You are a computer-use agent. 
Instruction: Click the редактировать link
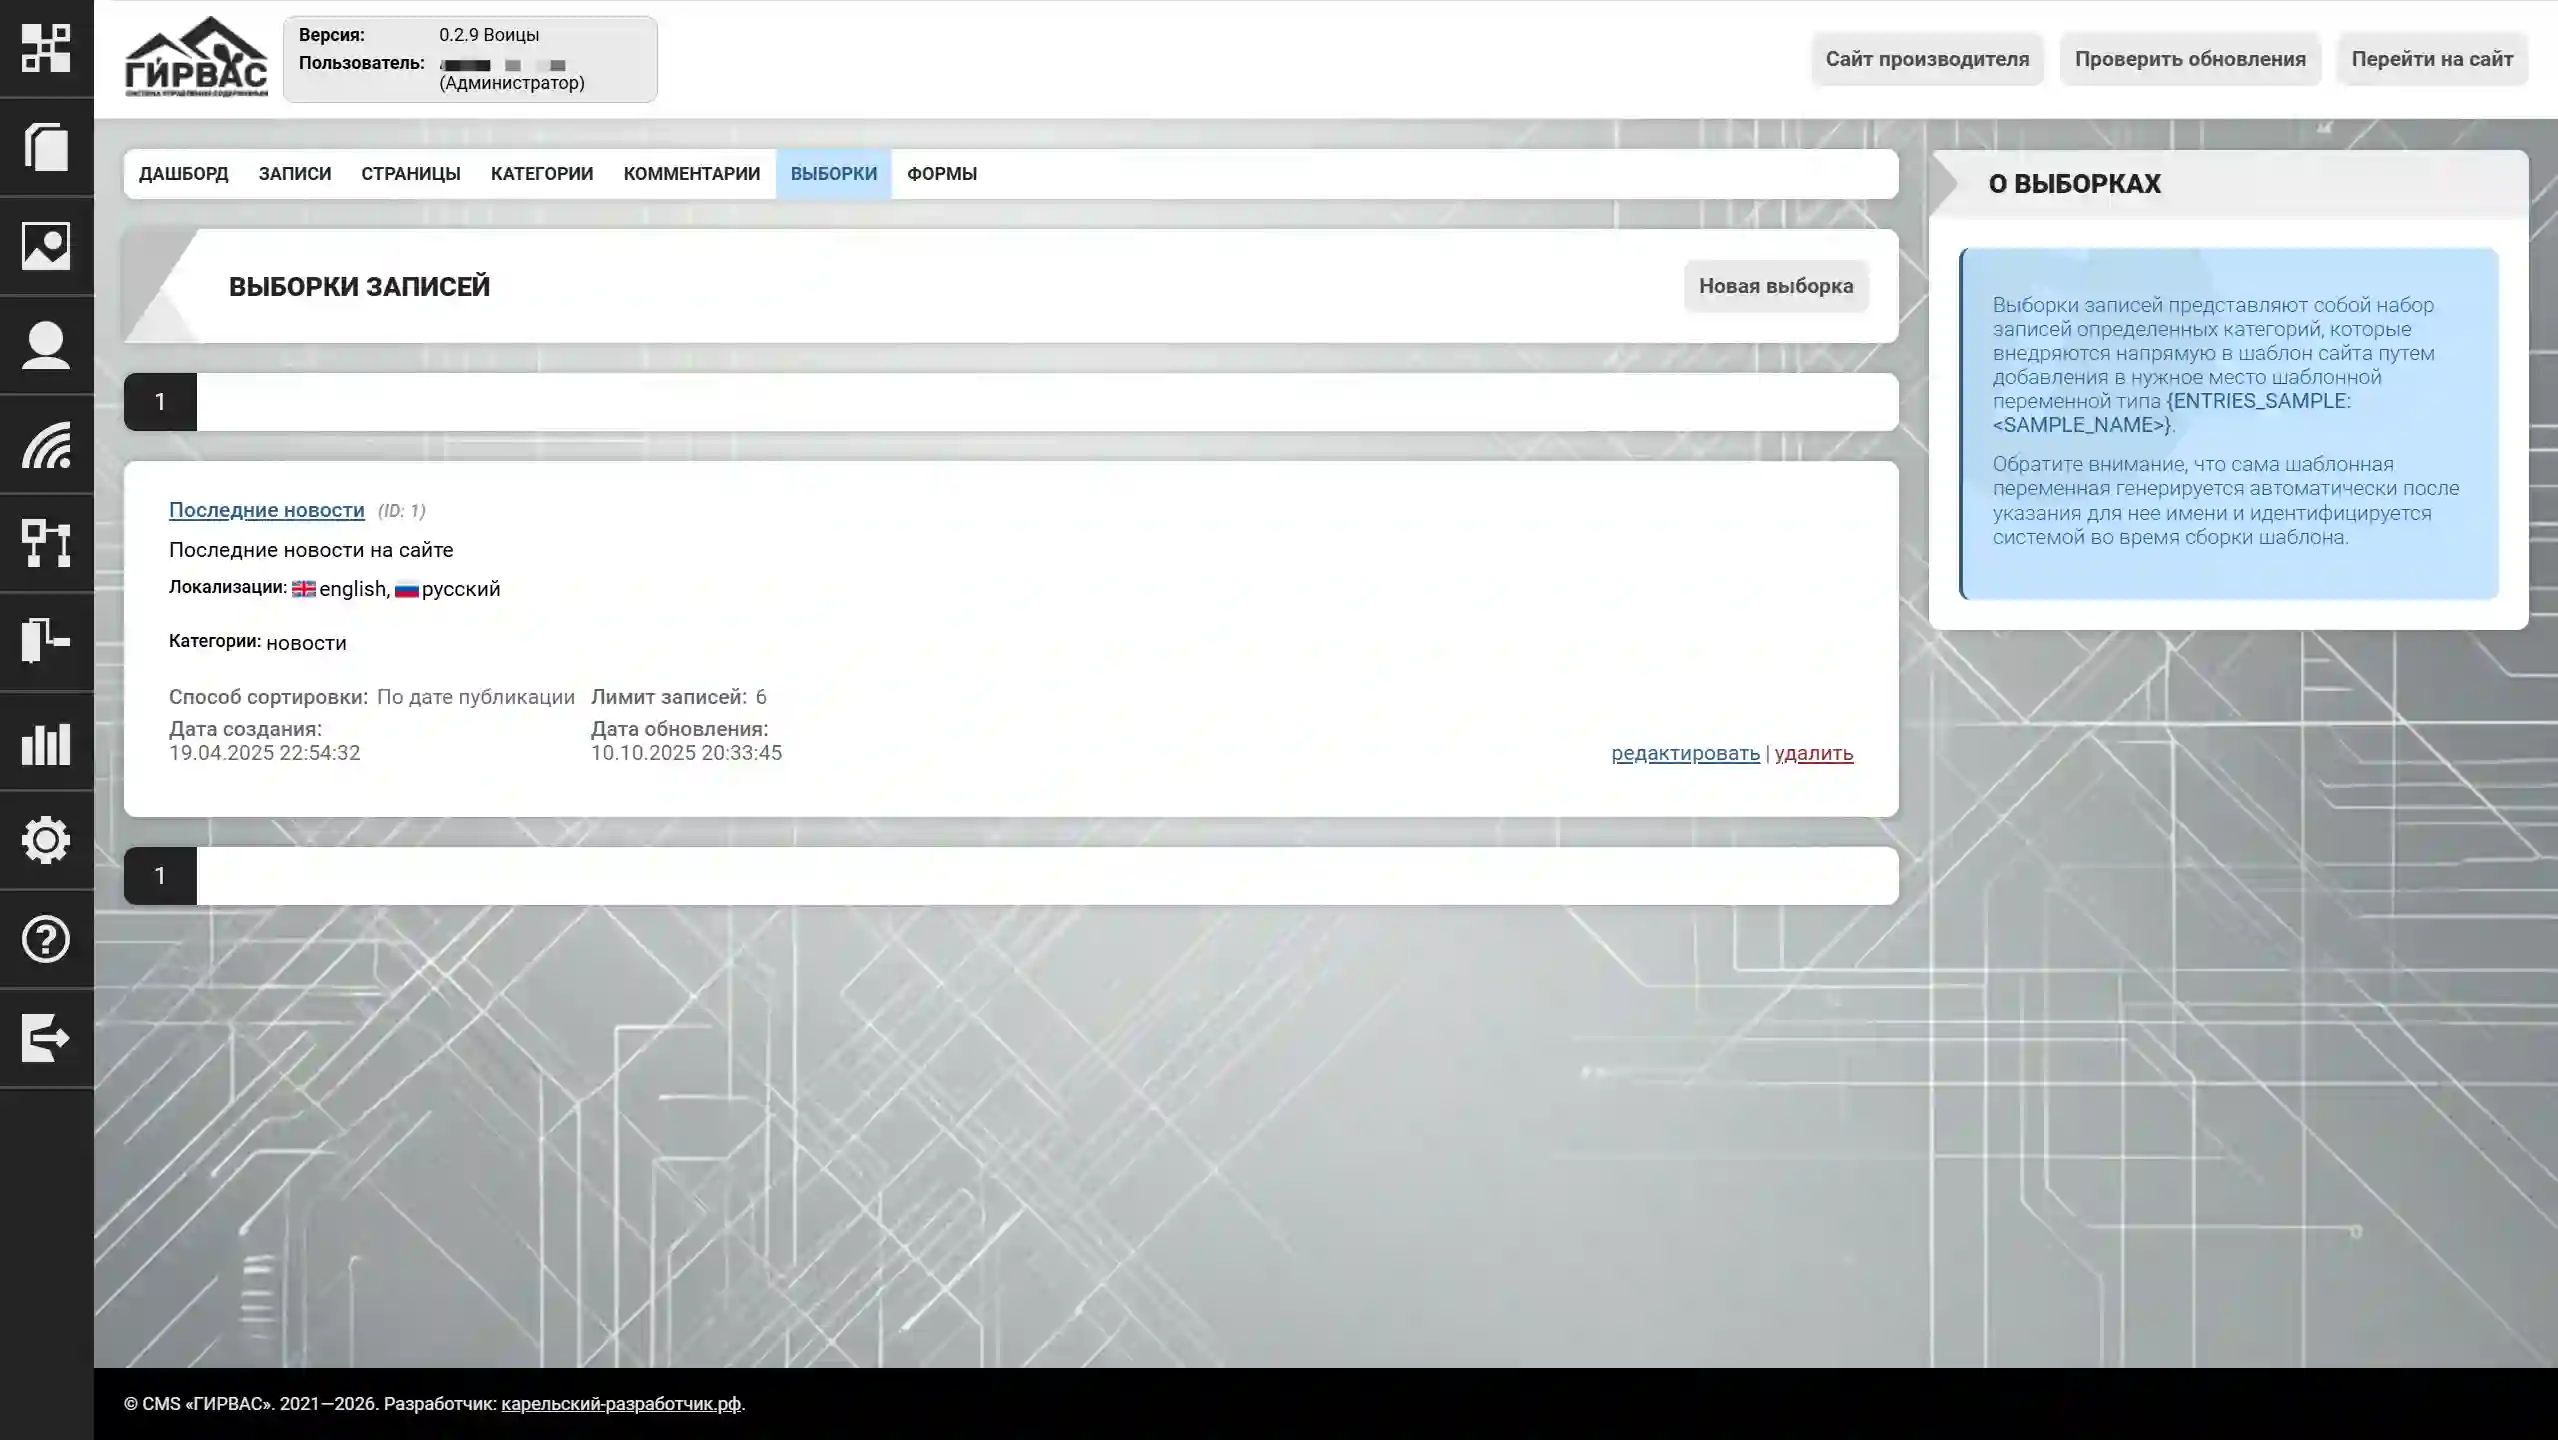[1684, 753]
